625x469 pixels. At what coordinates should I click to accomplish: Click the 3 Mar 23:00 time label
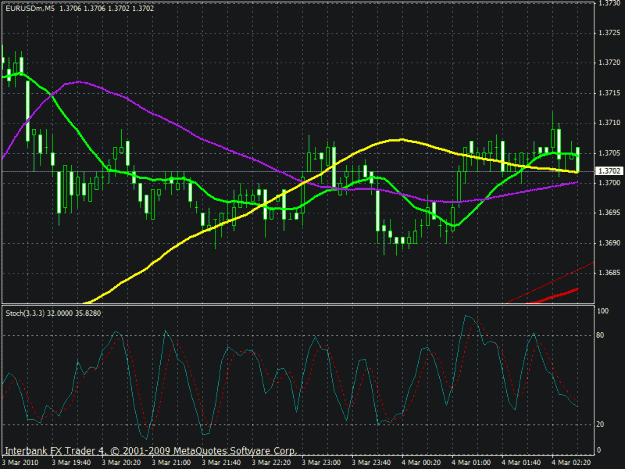click(x=321, y=463)
